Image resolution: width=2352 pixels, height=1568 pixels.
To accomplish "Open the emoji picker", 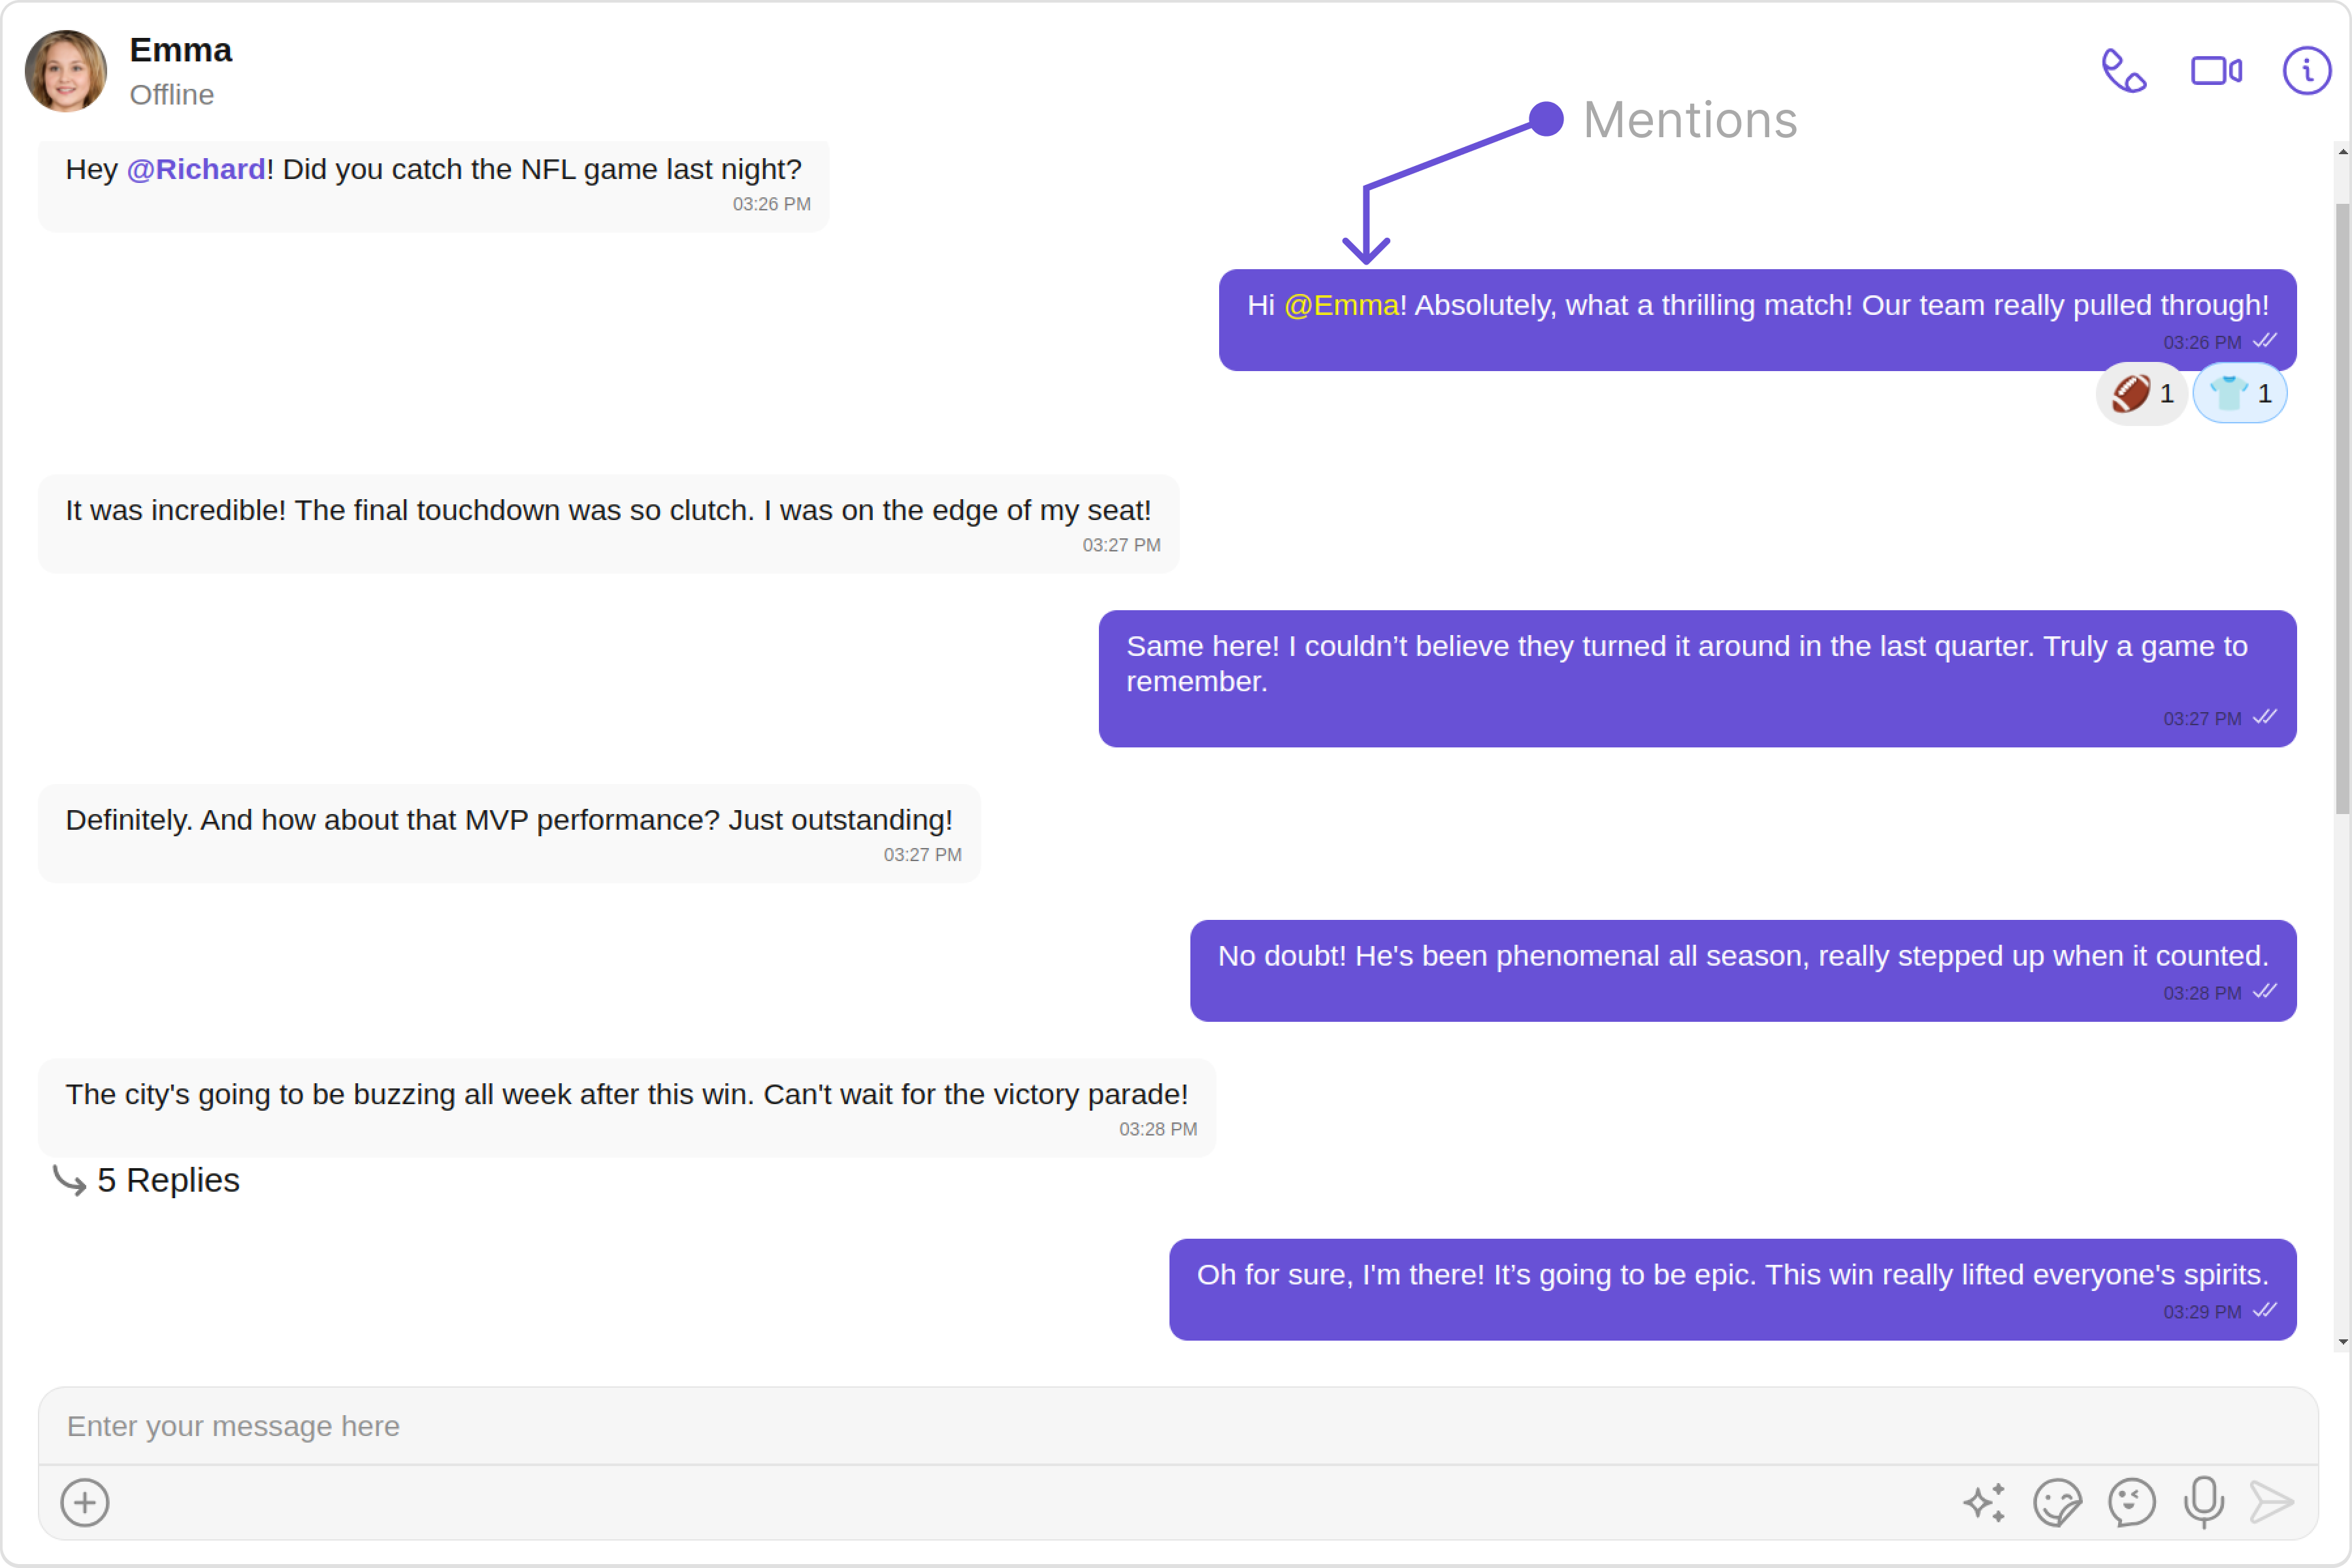I will point(2131,1502).
